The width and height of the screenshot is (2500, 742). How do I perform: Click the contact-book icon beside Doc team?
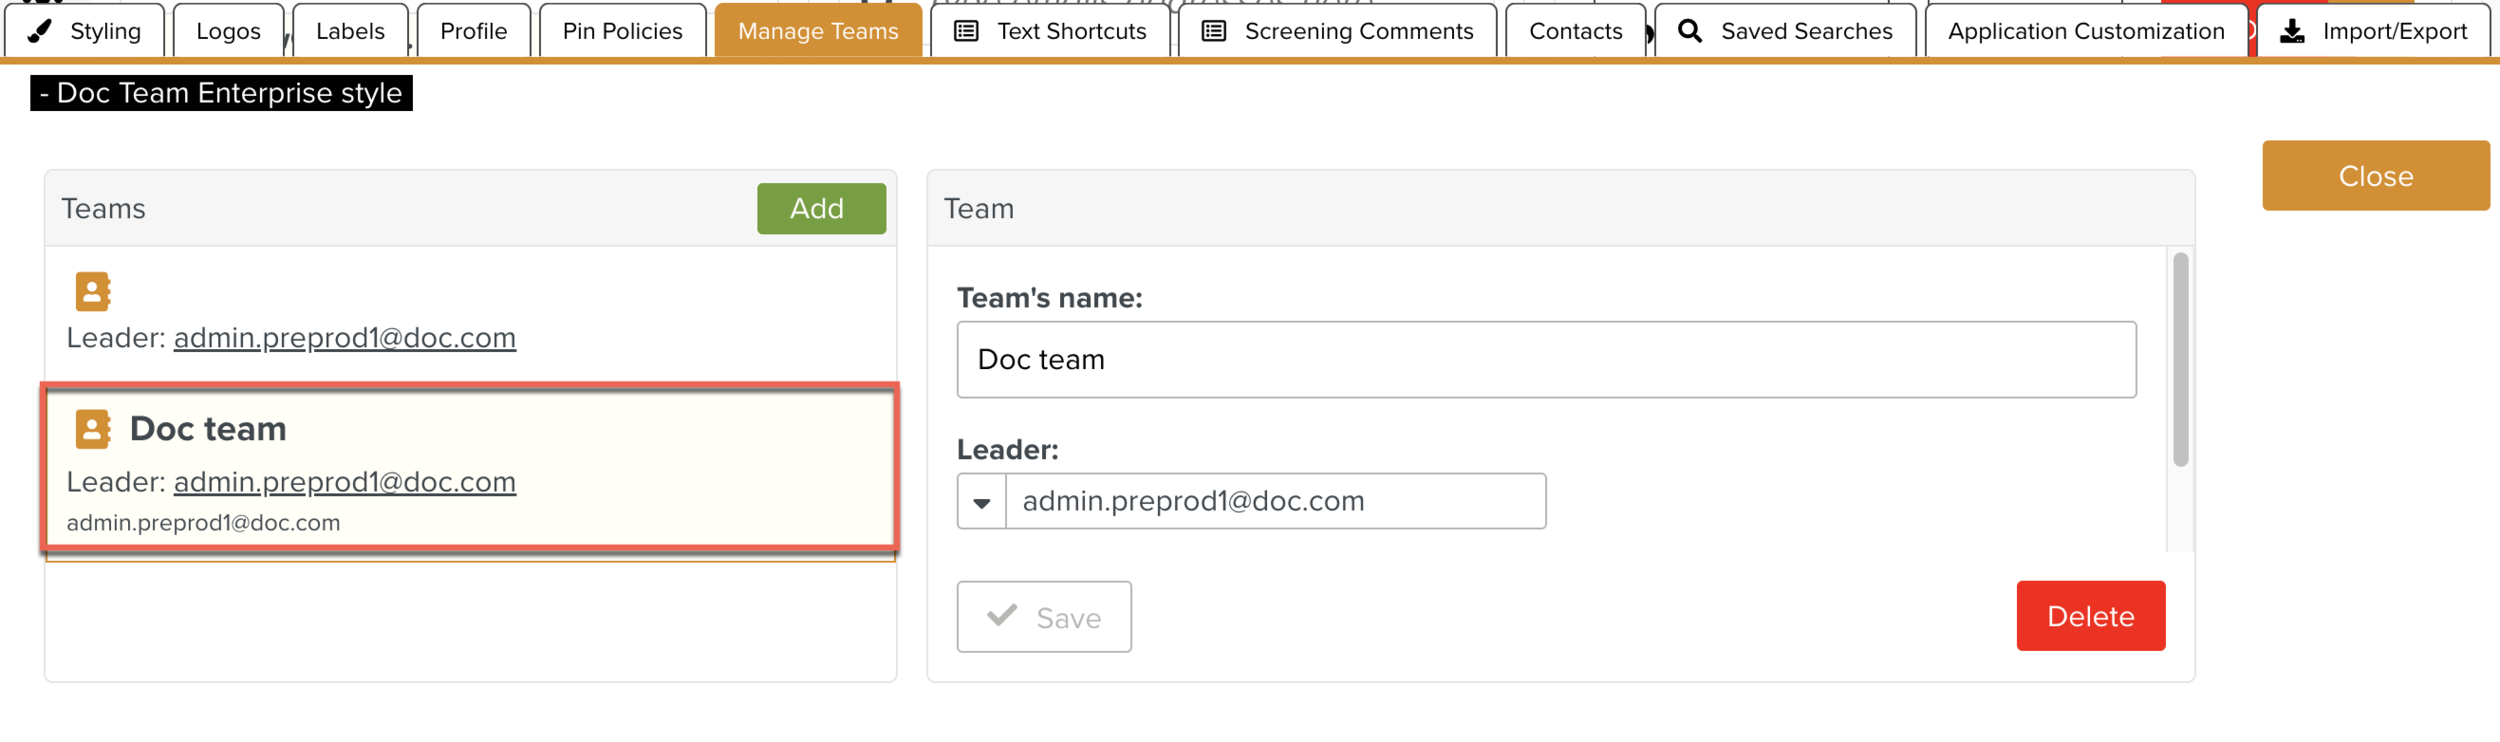click(x=93, y=429)
